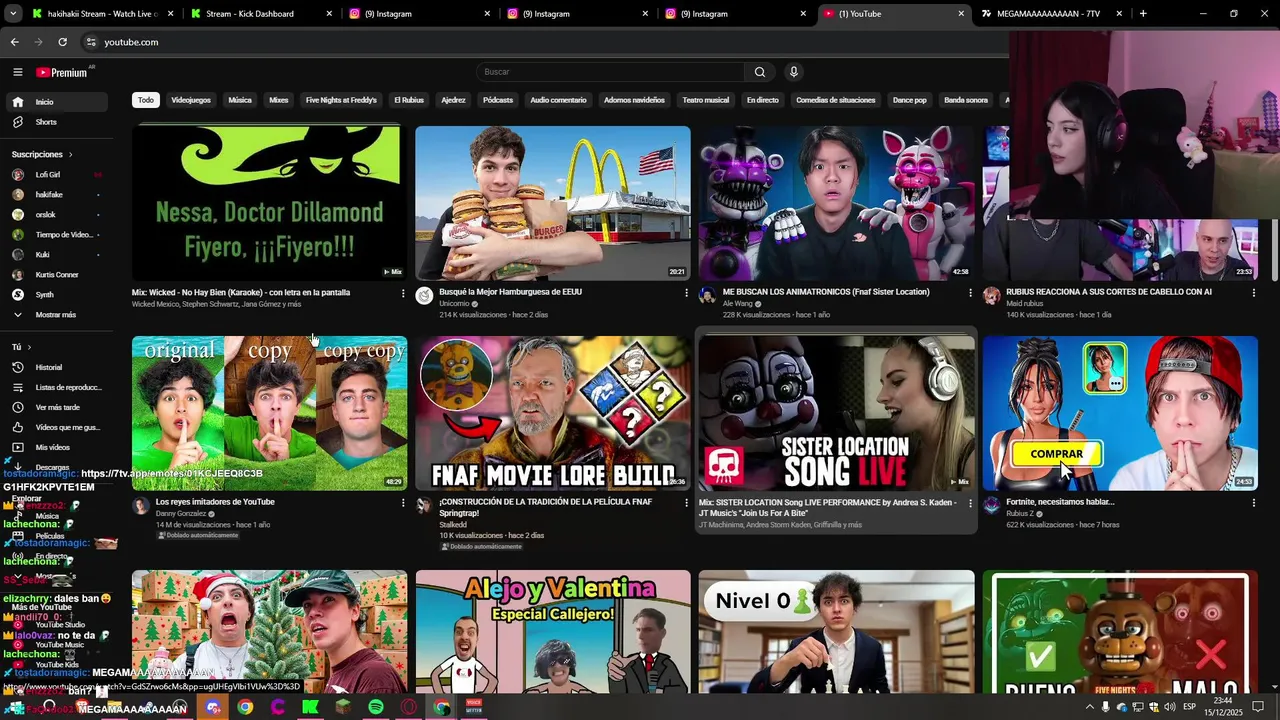This screenshot has width=1280, height=720.
Task: Open the Kurtis Conner subscription
Action: 58,275
